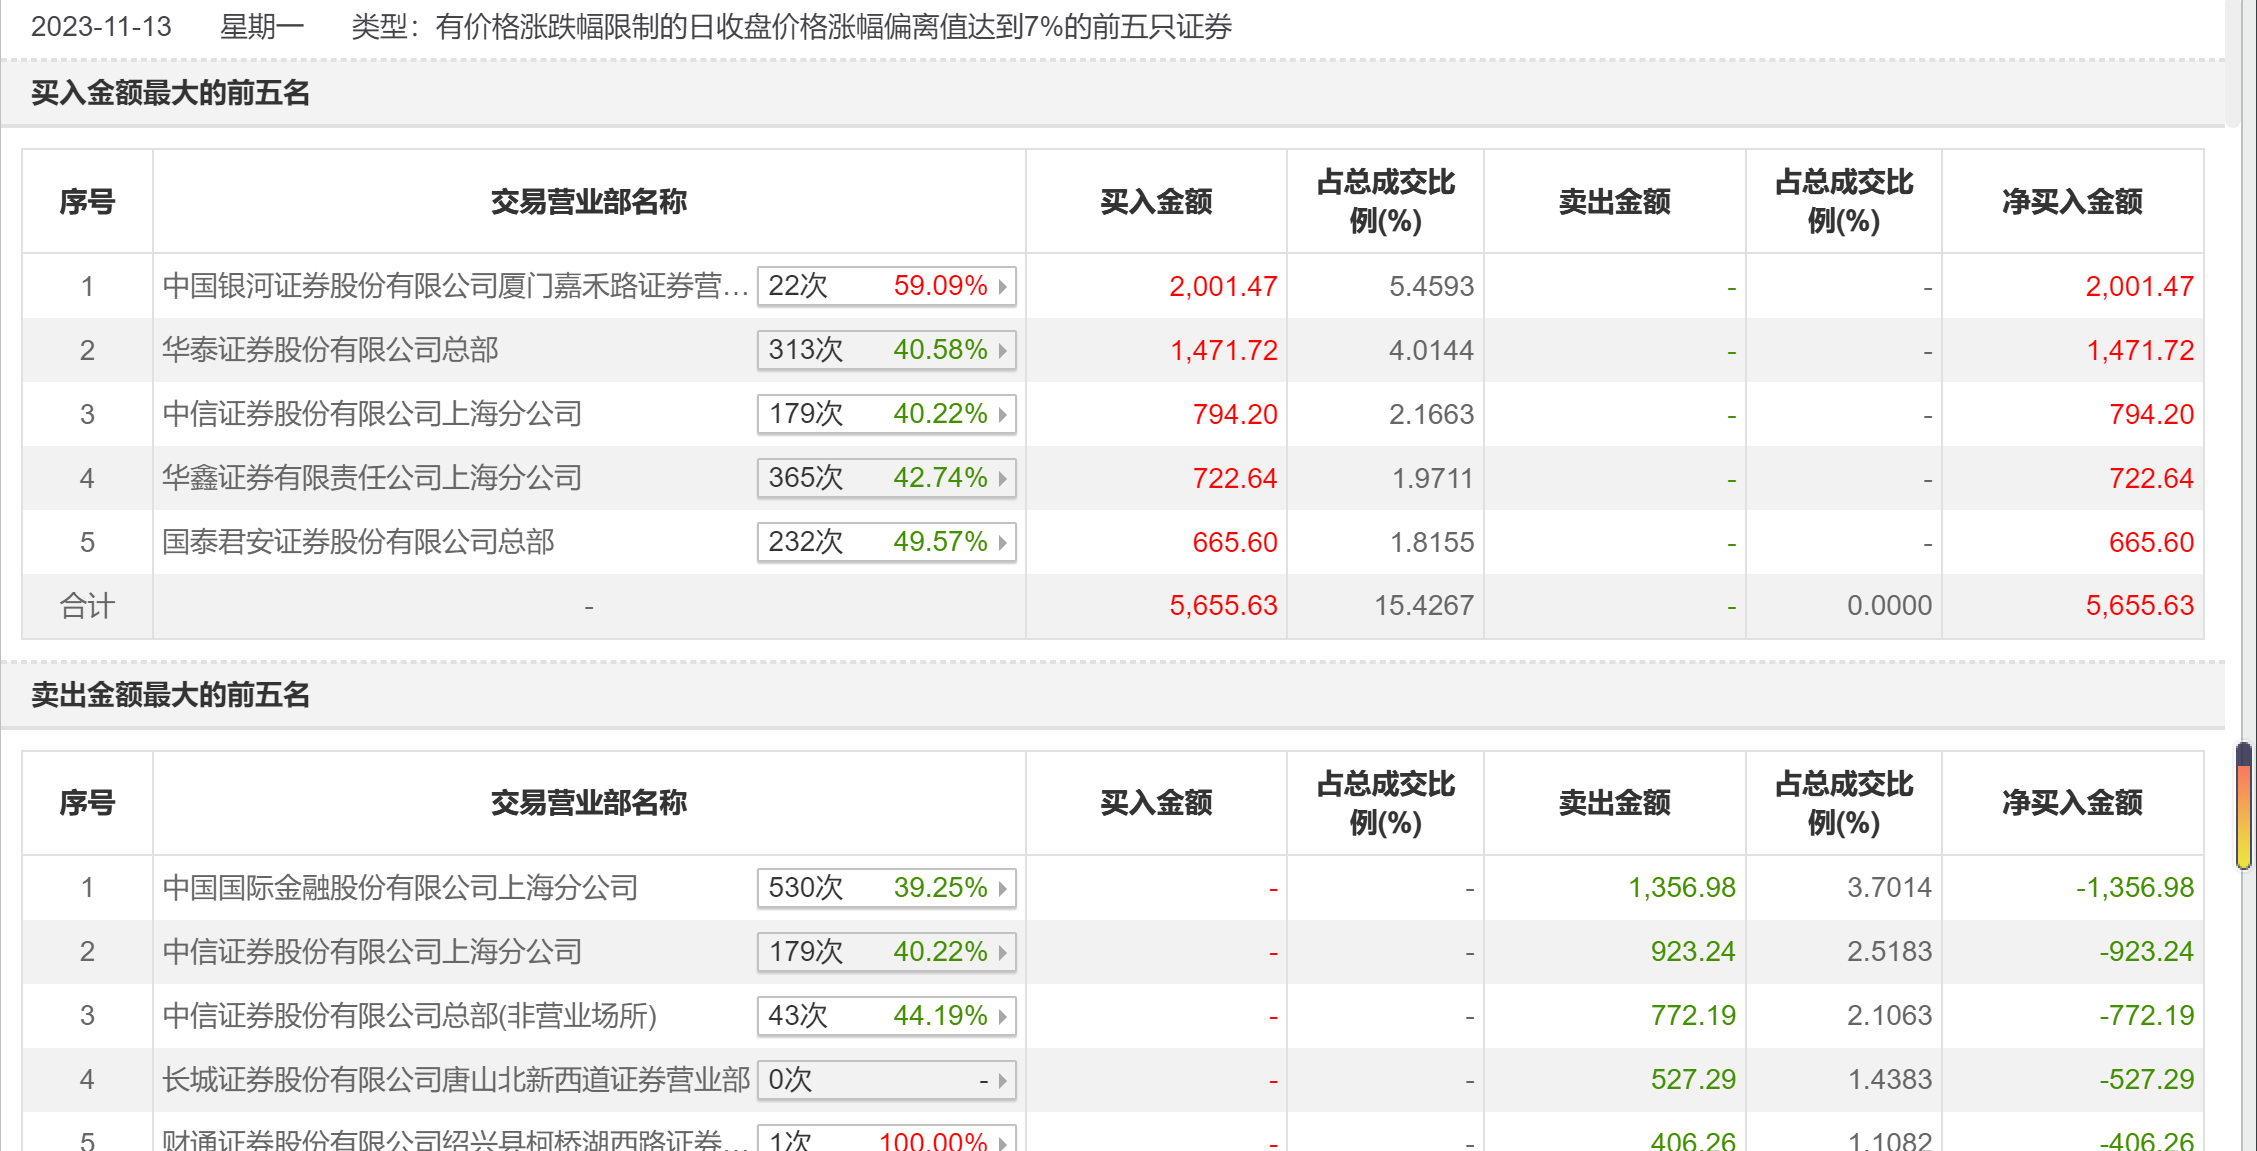Open 国泰君安证券股份有限公司总部 link
2257x1151 pixels.
[x=358, y=543]
